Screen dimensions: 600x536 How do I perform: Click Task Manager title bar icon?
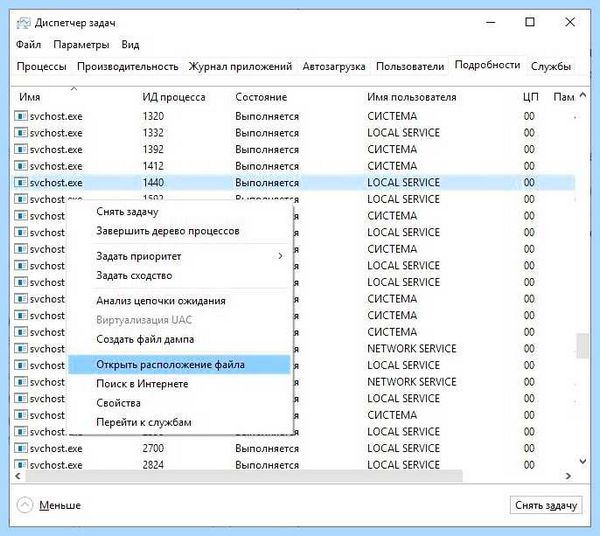tap(23, 23)
